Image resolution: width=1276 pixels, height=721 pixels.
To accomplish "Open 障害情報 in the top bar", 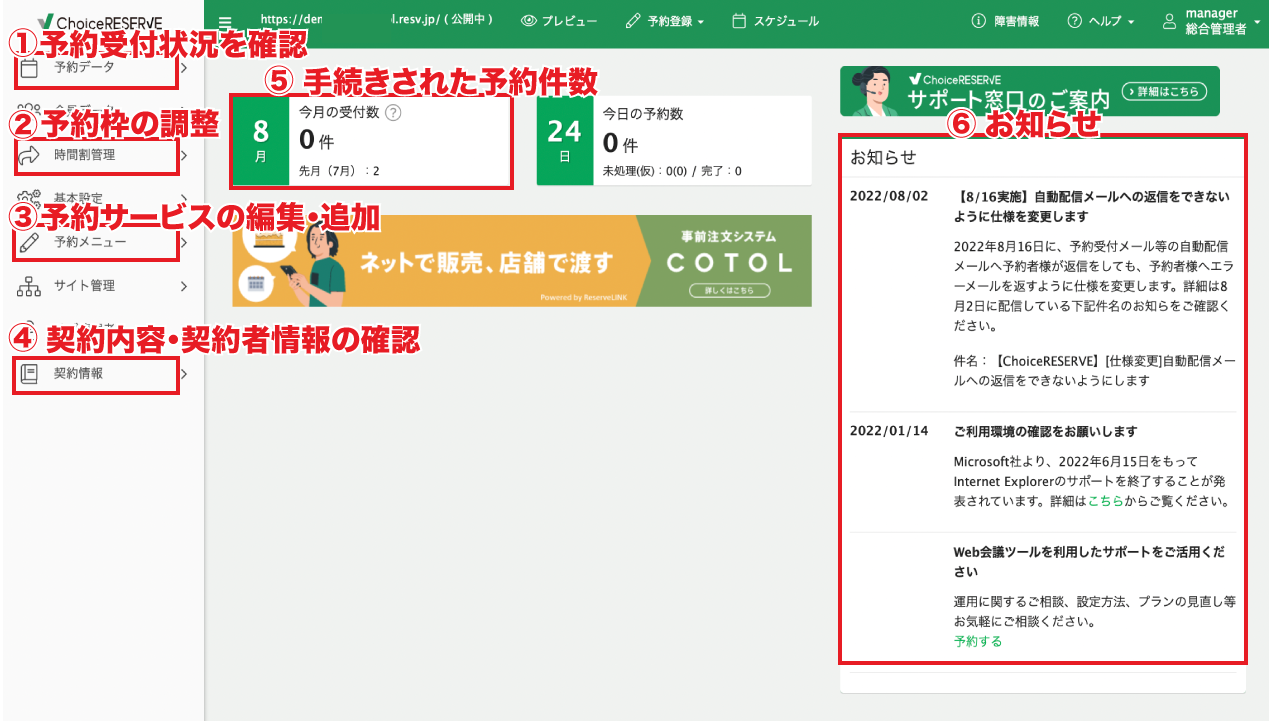I will tap(1005, 21).
